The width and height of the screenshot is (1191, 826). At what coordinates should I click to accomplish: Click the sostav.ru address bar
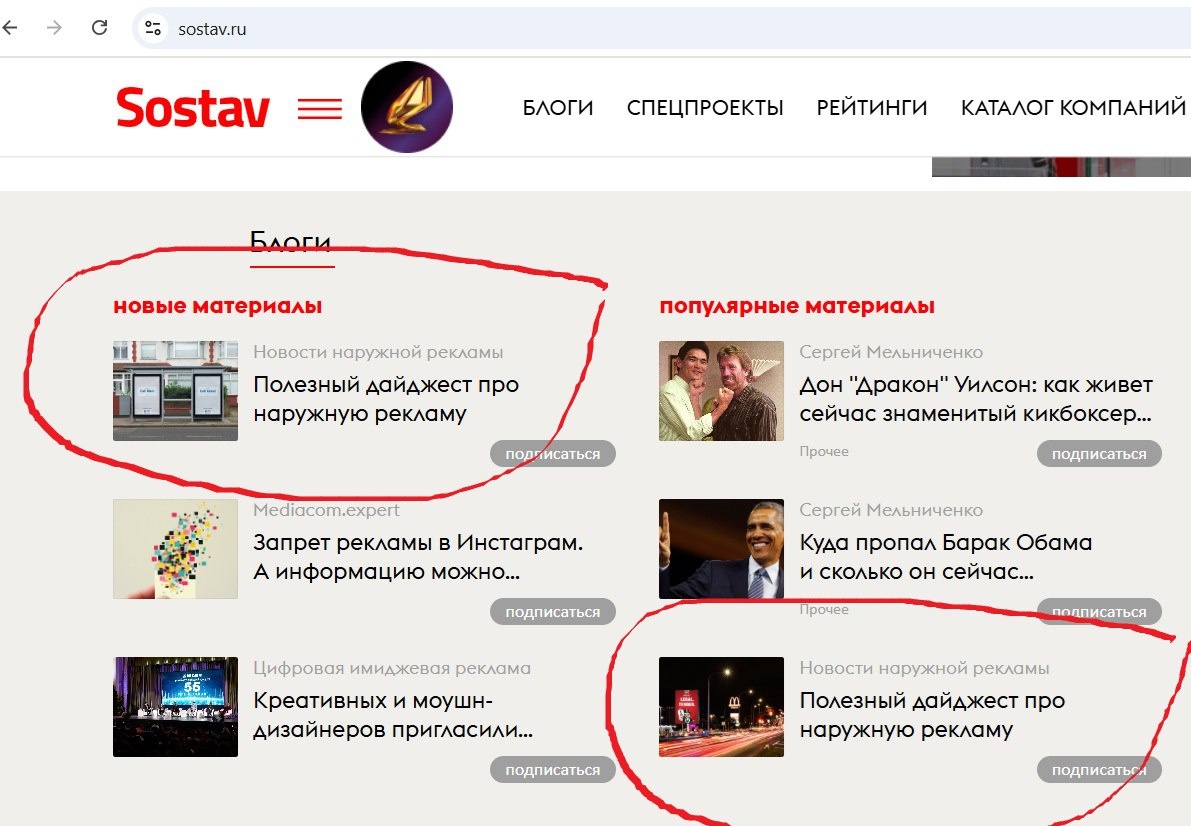661,29
